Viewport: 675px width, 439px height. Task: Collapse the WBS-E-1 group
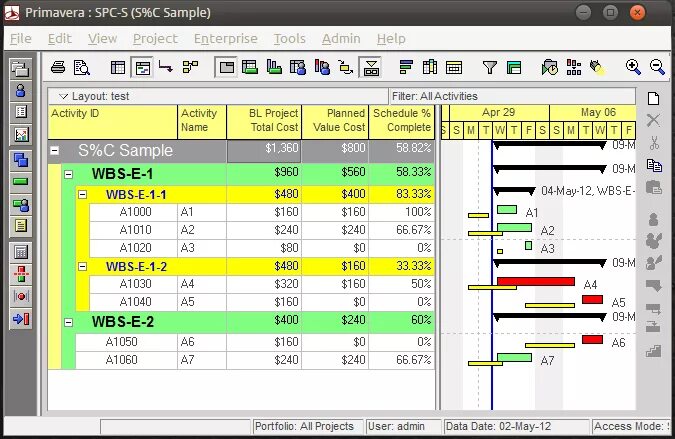point(68,174)
